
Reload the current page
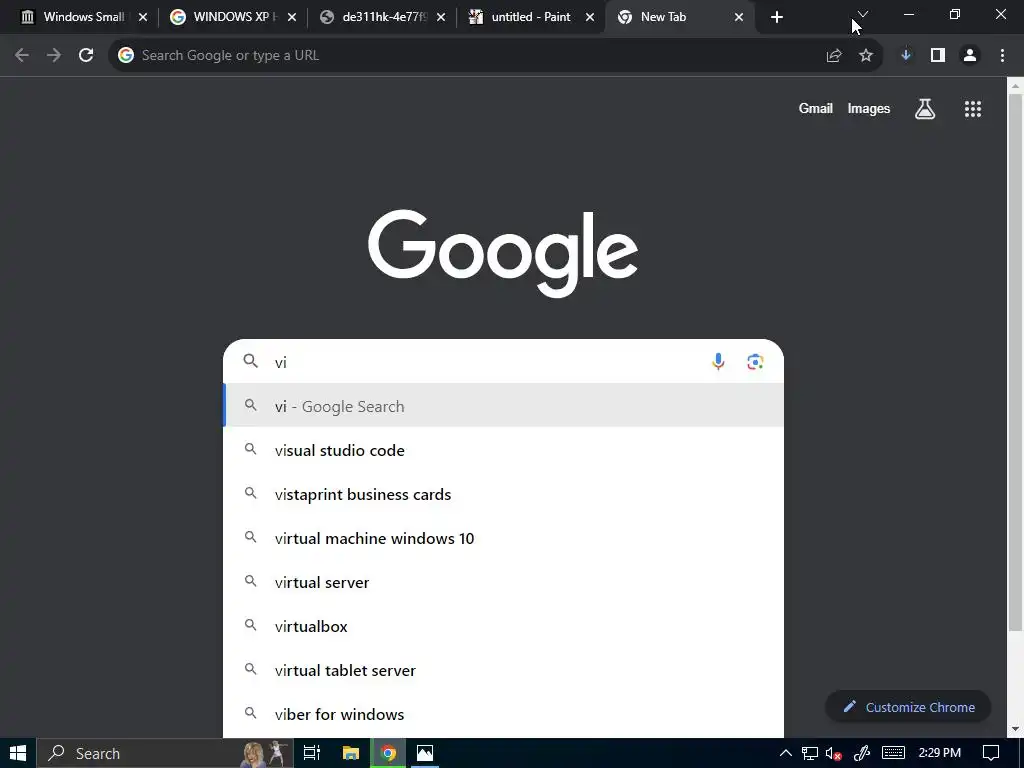click(86, 56)
